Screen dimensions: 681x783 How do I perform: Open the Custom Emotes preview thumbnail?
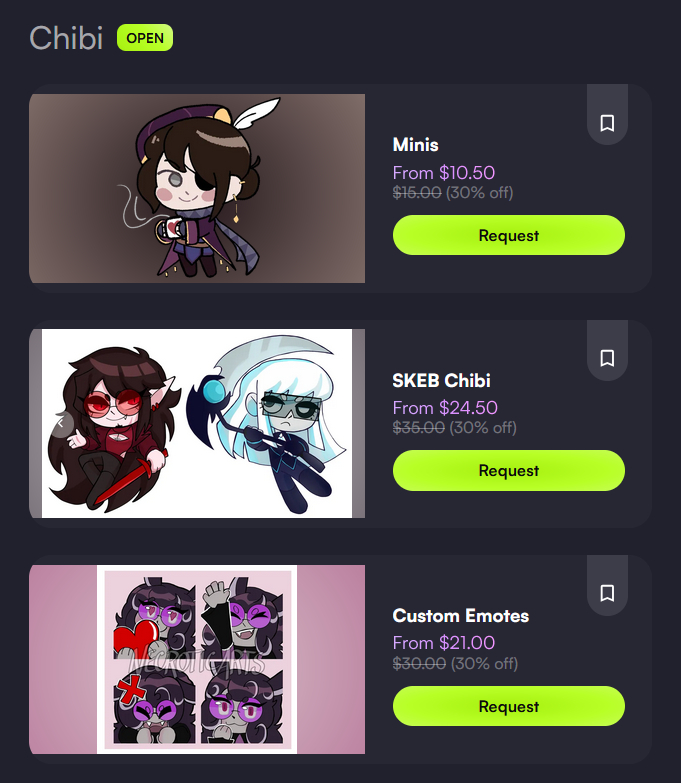tap(197, 659)
